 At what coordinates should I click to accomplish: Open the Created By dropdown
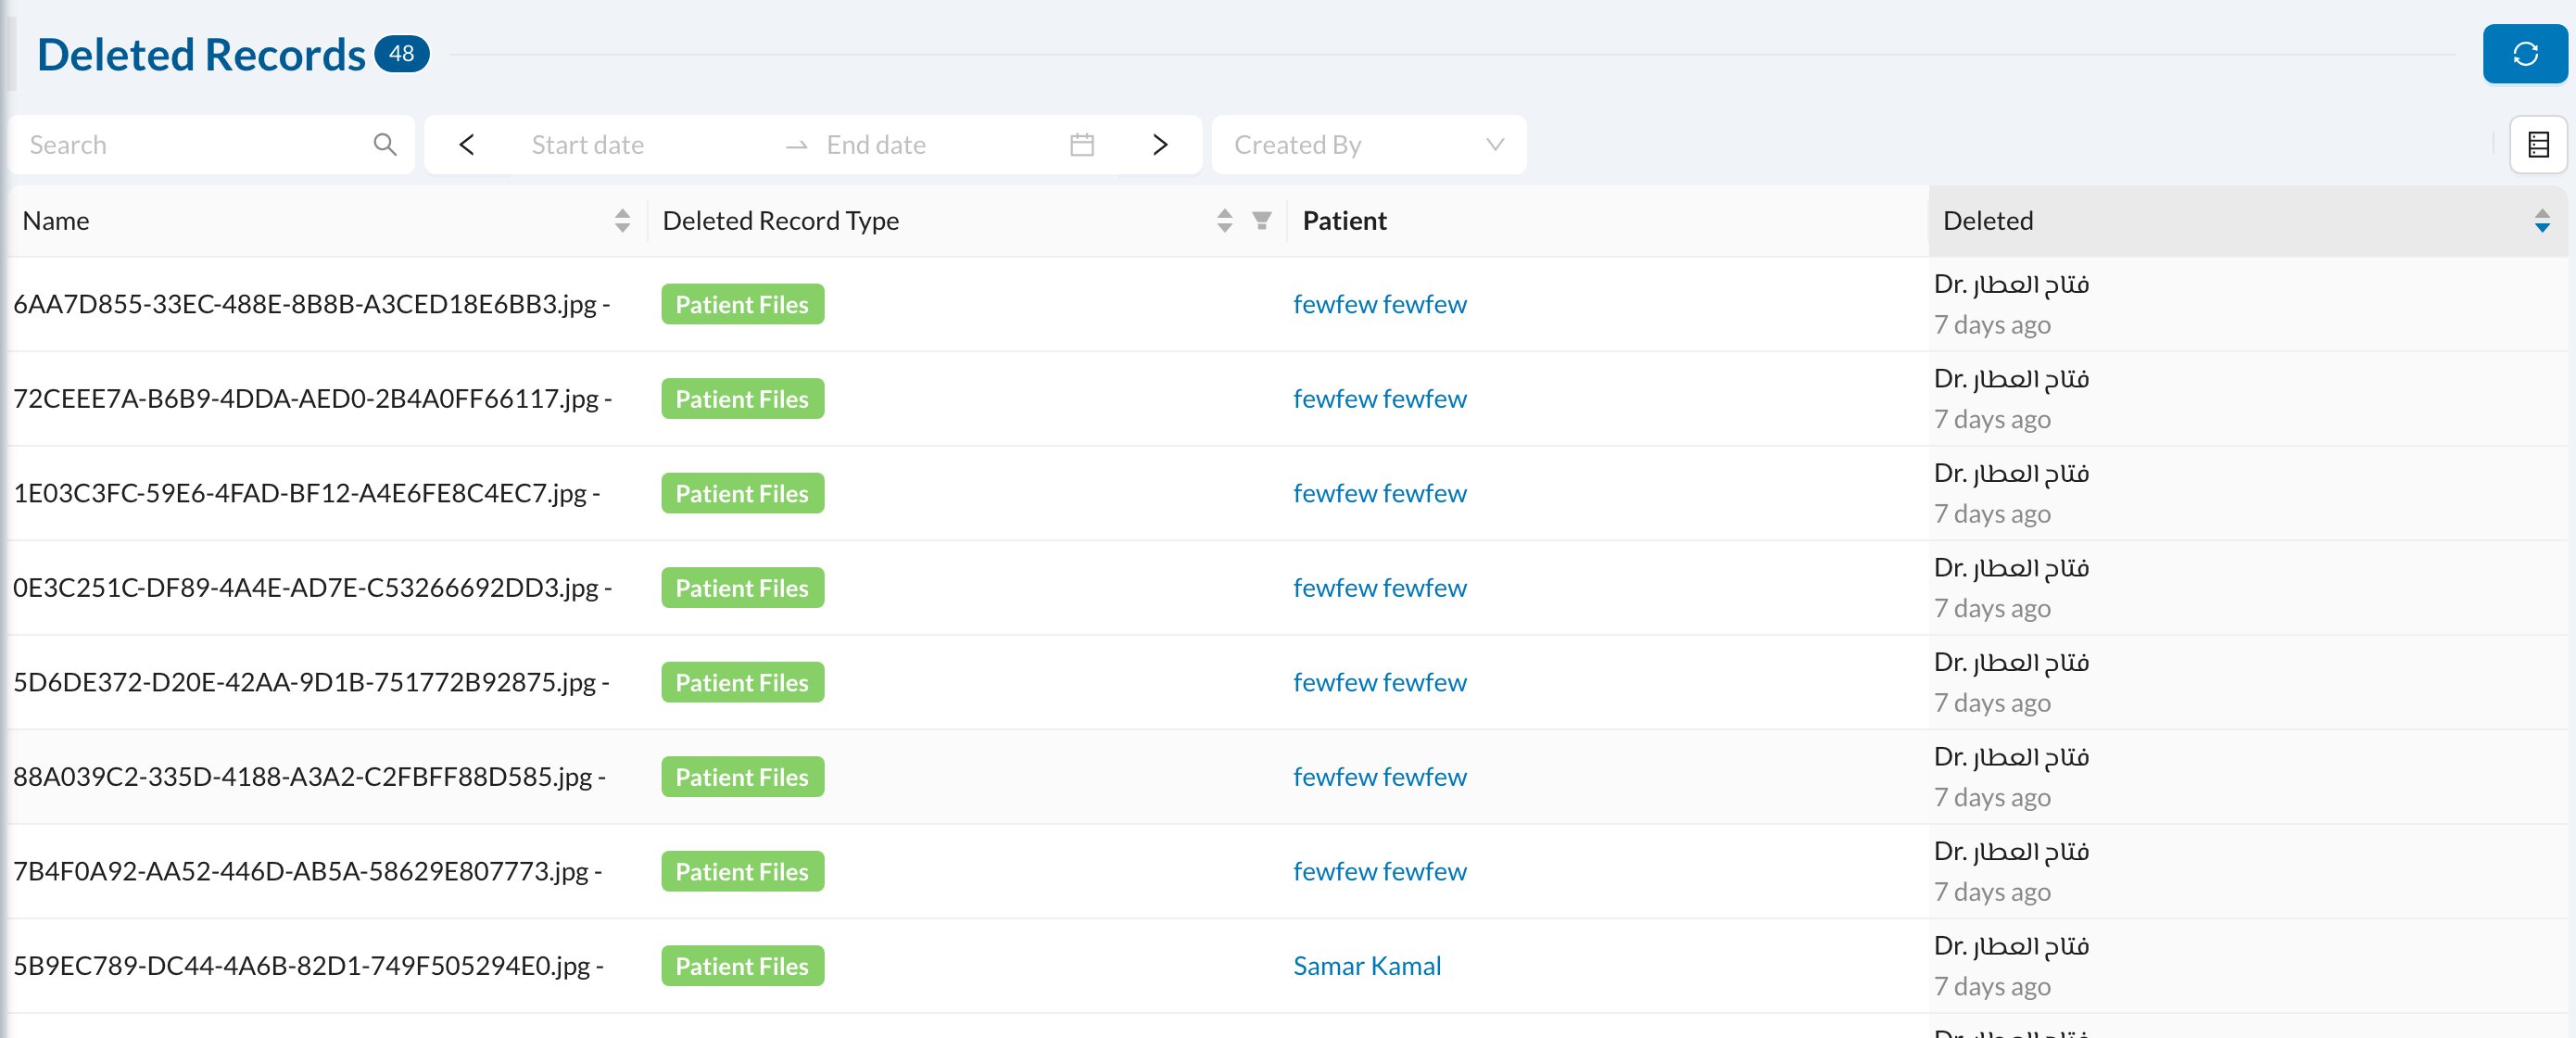tap(1369, 145)
